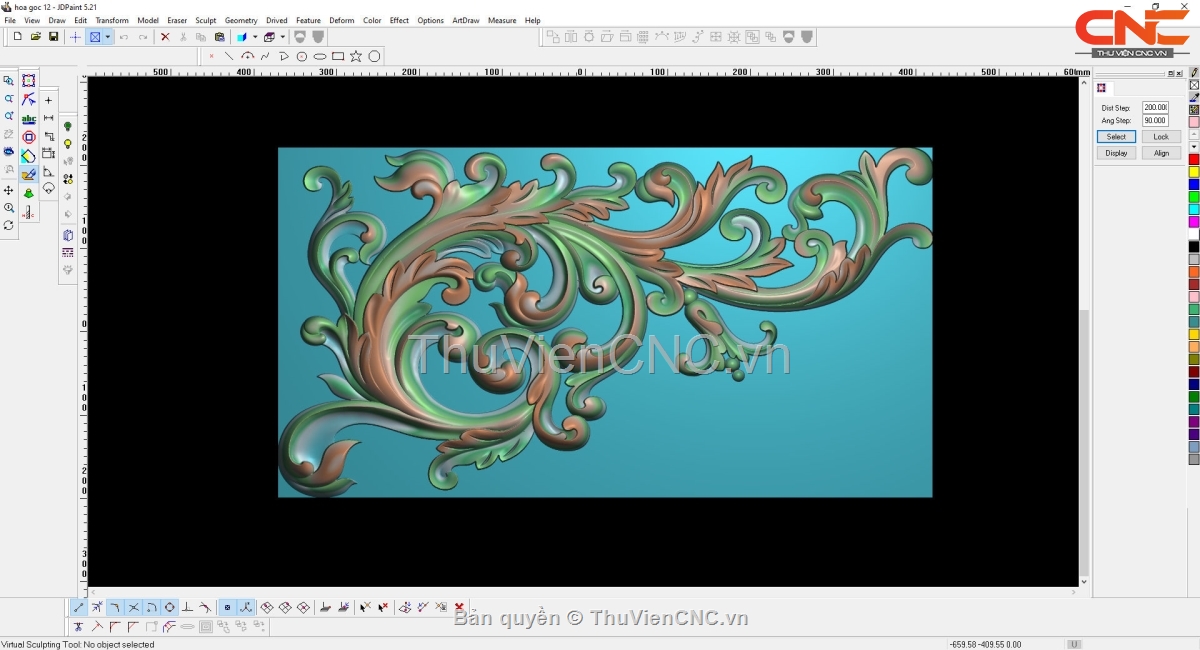The height and width of the screenshot is (650, 1200).
Task: Open a file with the folder icon
Action: click(36, 37)
